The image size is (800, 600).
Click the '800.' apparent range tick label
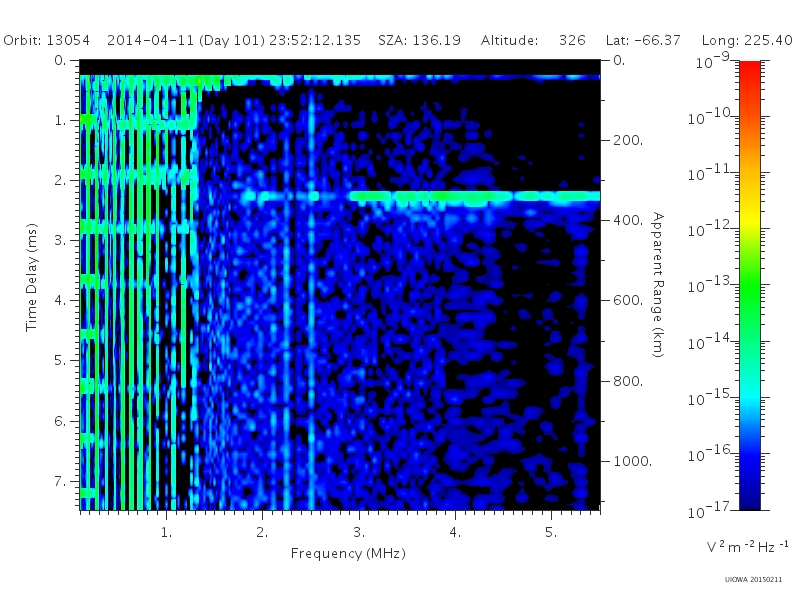tap(628, 381)
